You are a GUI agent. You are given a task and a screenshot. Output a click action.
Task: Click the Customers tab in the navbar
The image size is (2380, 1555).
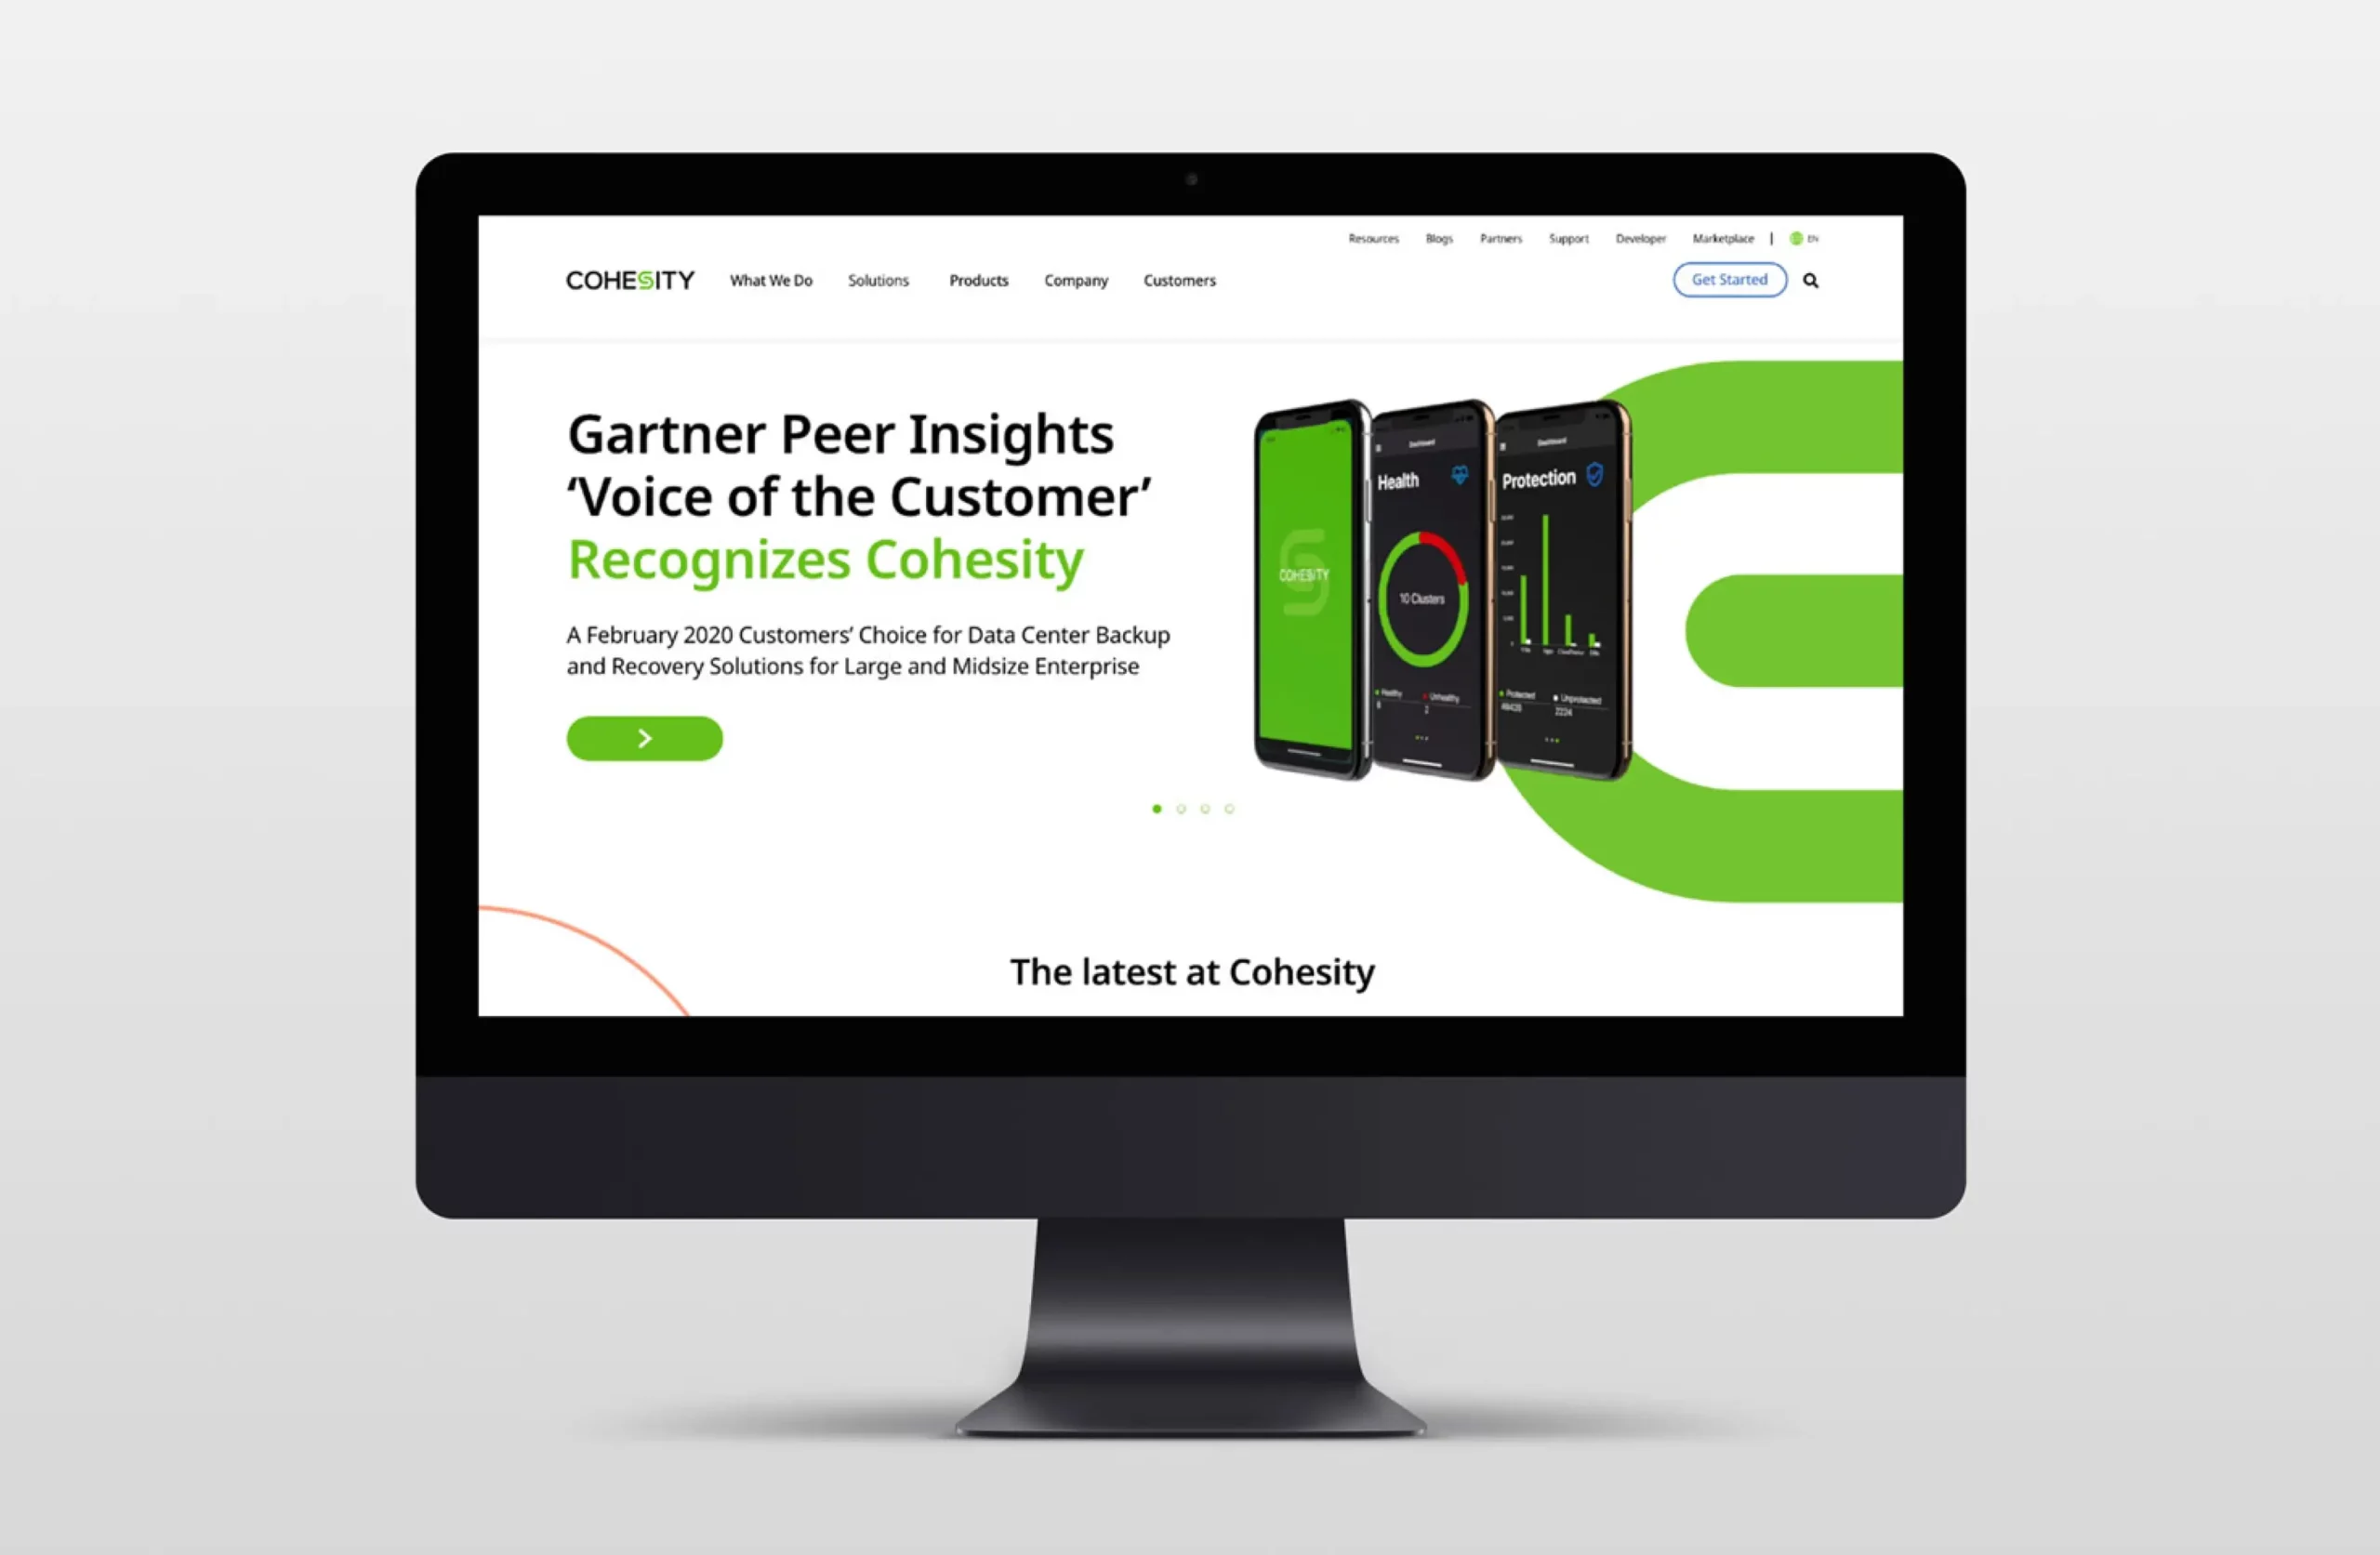coord(1177,280)
